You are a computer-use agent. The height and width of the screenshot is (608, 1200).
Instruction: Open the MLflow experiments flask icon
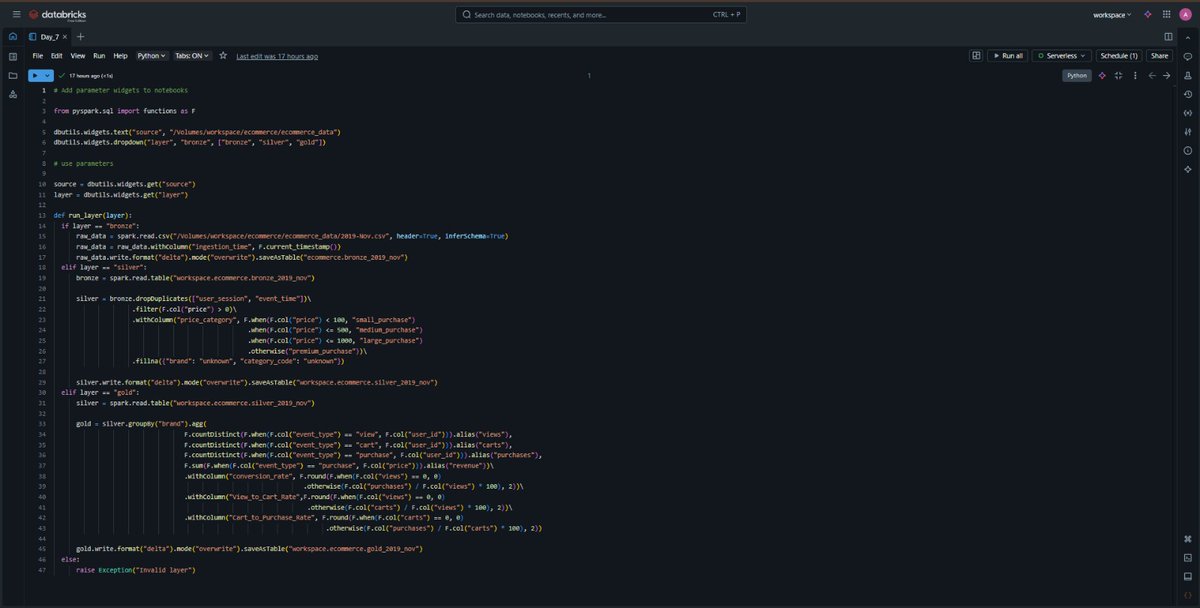tap(1187, 75)
